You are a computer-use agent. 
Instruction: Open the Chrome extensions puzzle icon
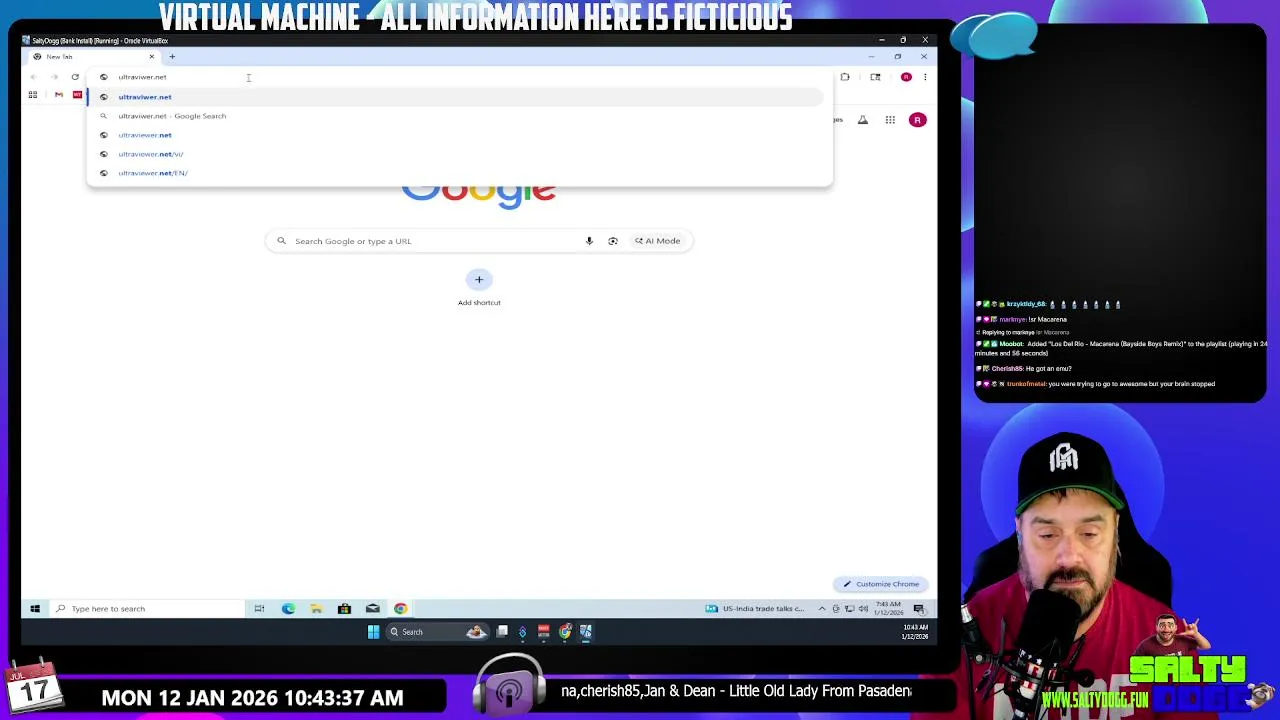[845, 77]
